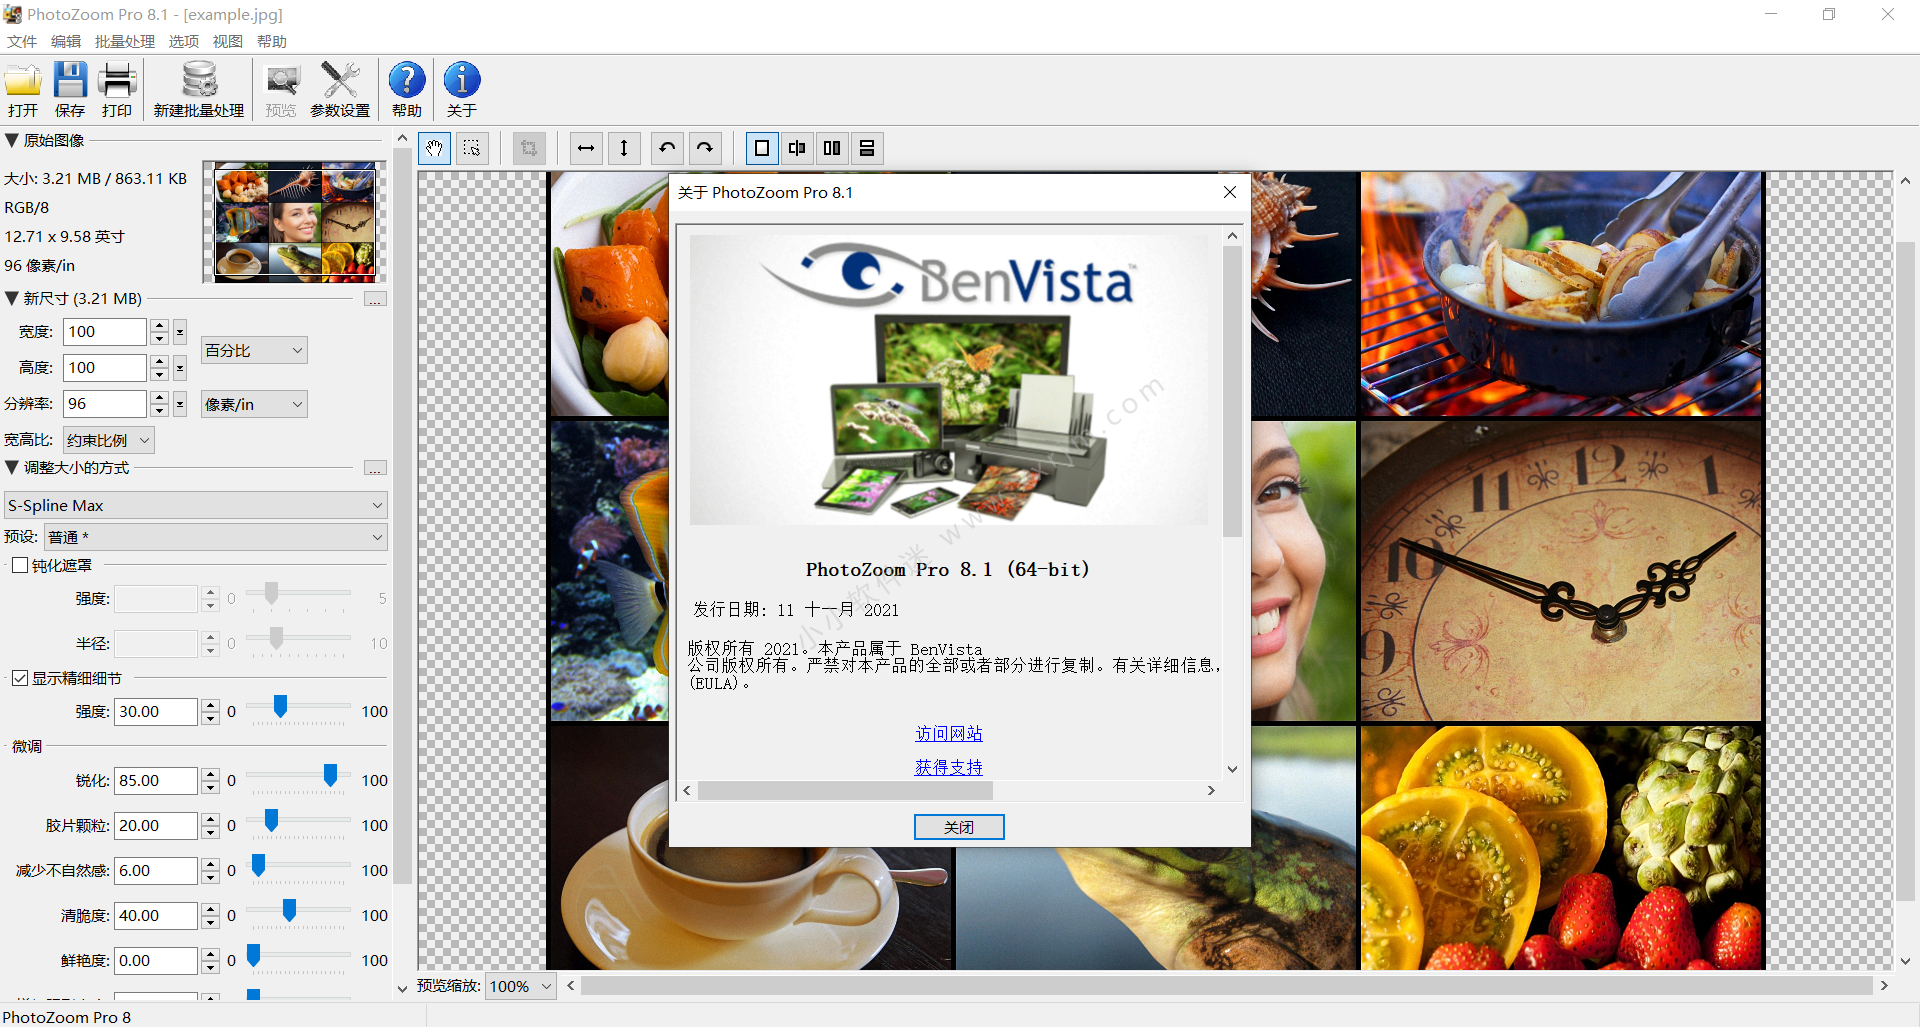Click the 宽度 input field
Screen dimensions: 1920x1027
coord(105,332)
